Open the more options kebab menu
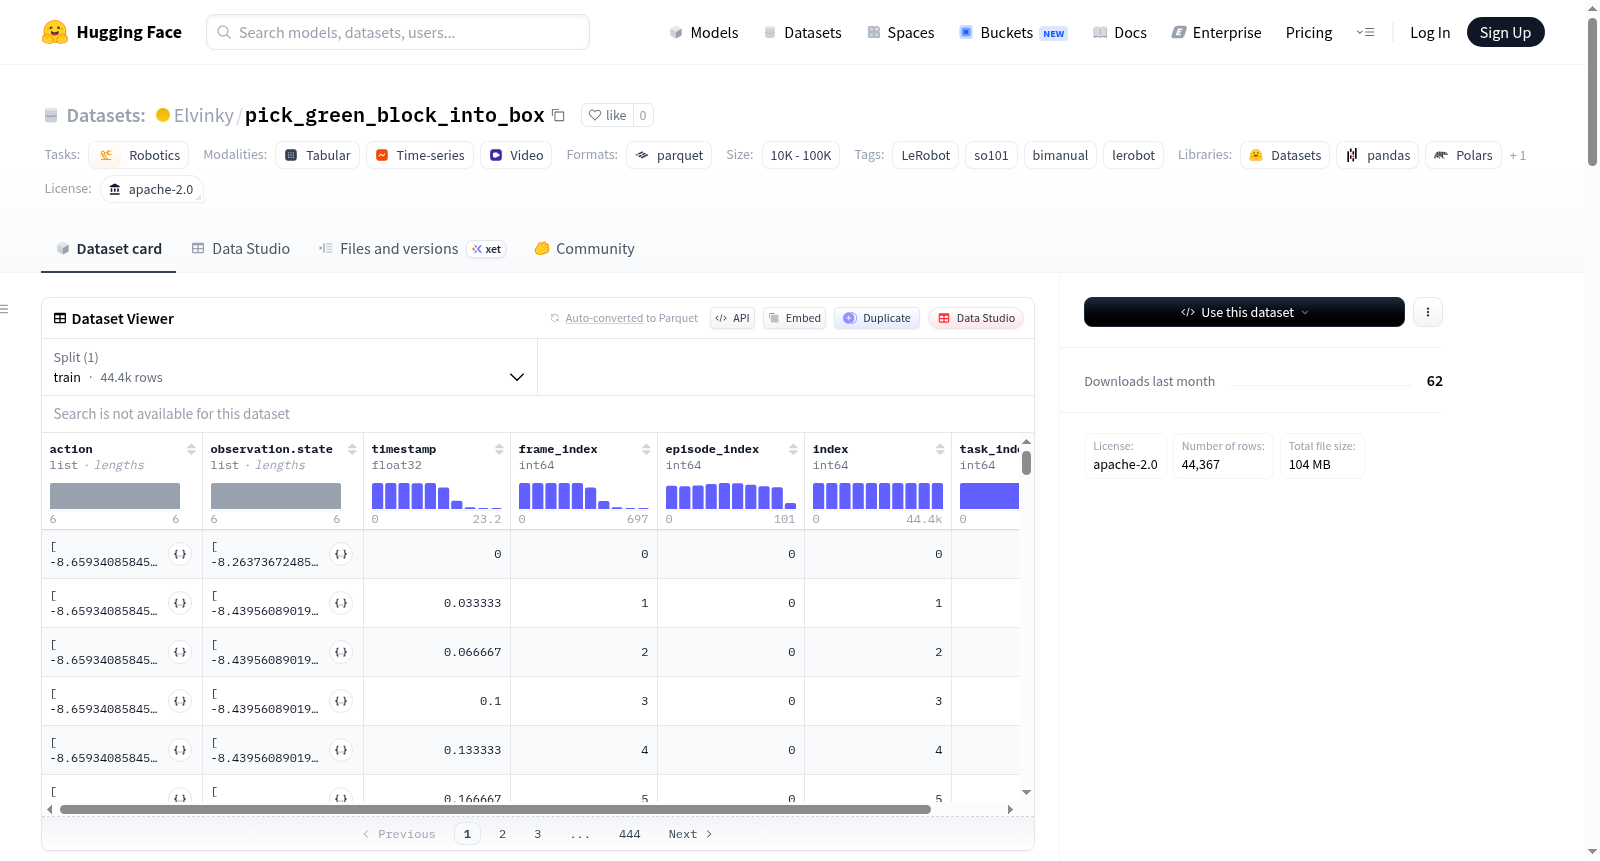This screenshot has width=1600, height=861. (1428, 312)
